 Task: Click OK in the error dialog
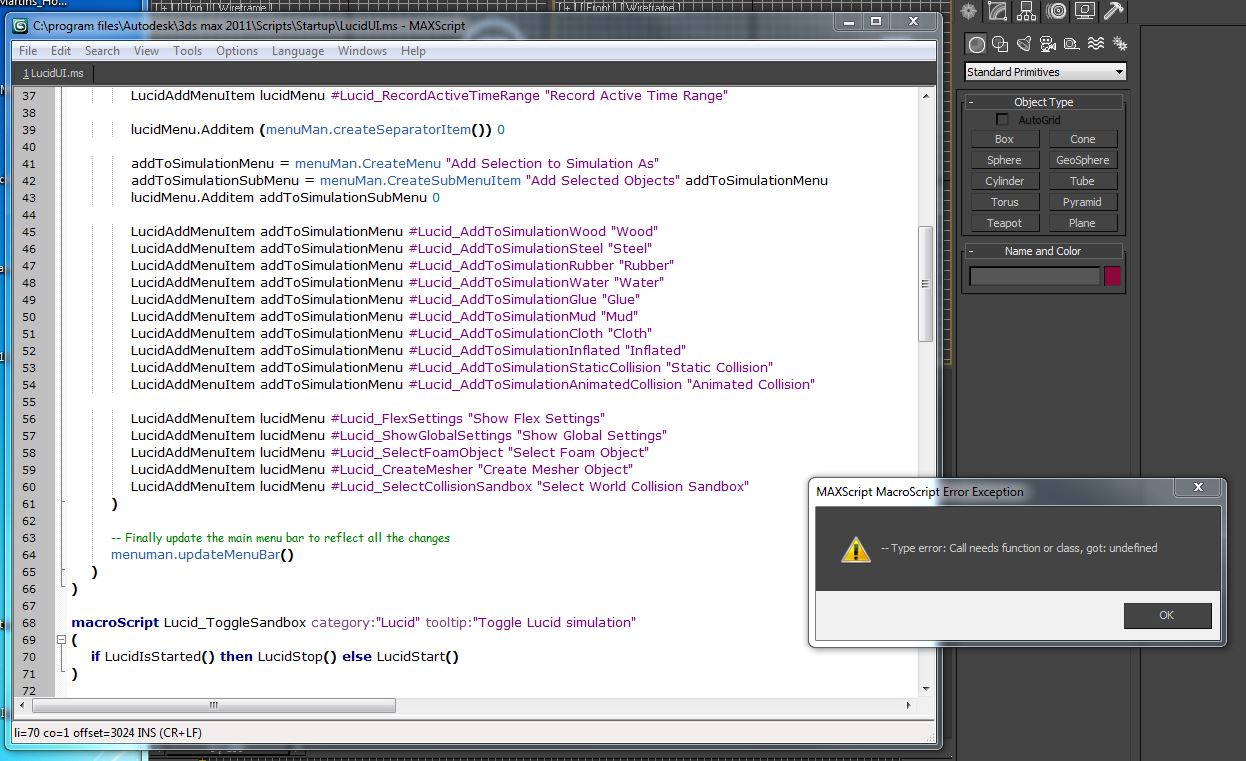(1166, 615)
